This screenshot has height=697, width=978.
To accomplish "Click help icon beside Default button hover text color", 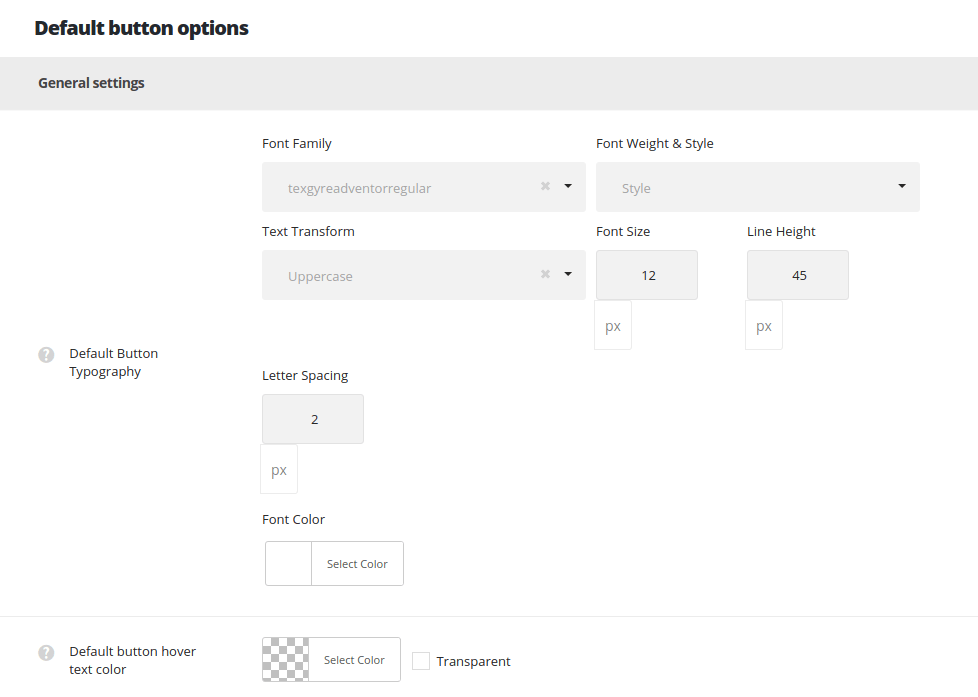I will point(46,652).
